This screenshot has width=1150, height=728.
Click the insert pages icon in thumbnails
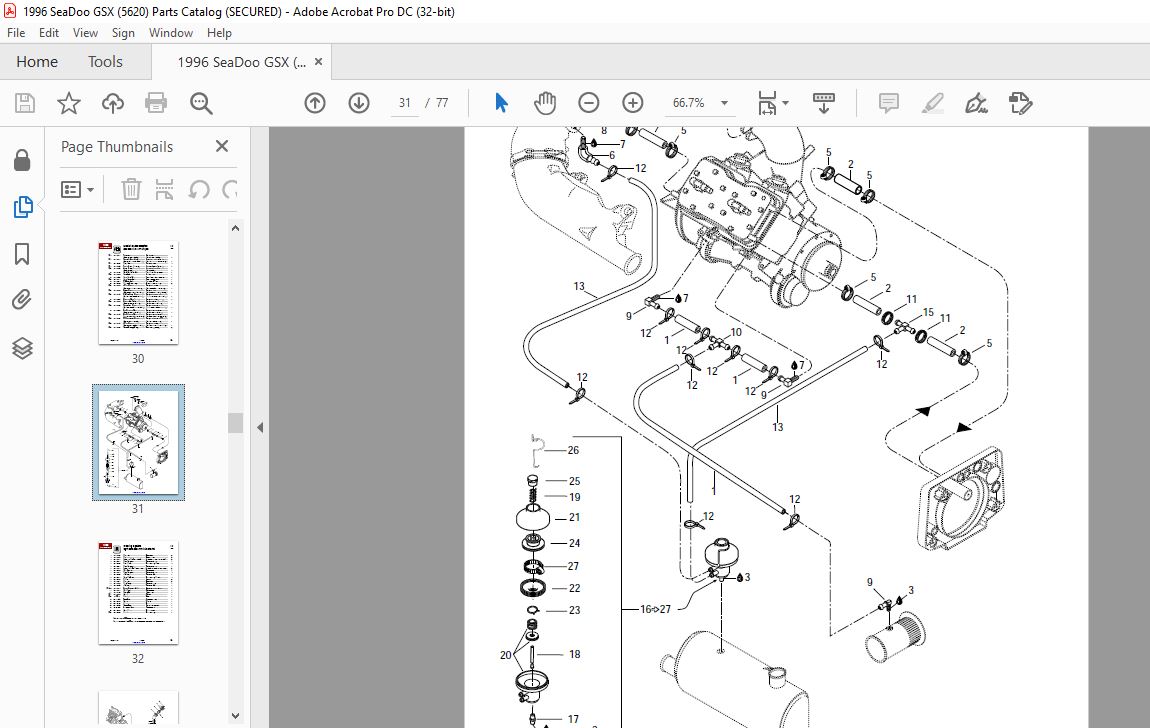[164, 190]
